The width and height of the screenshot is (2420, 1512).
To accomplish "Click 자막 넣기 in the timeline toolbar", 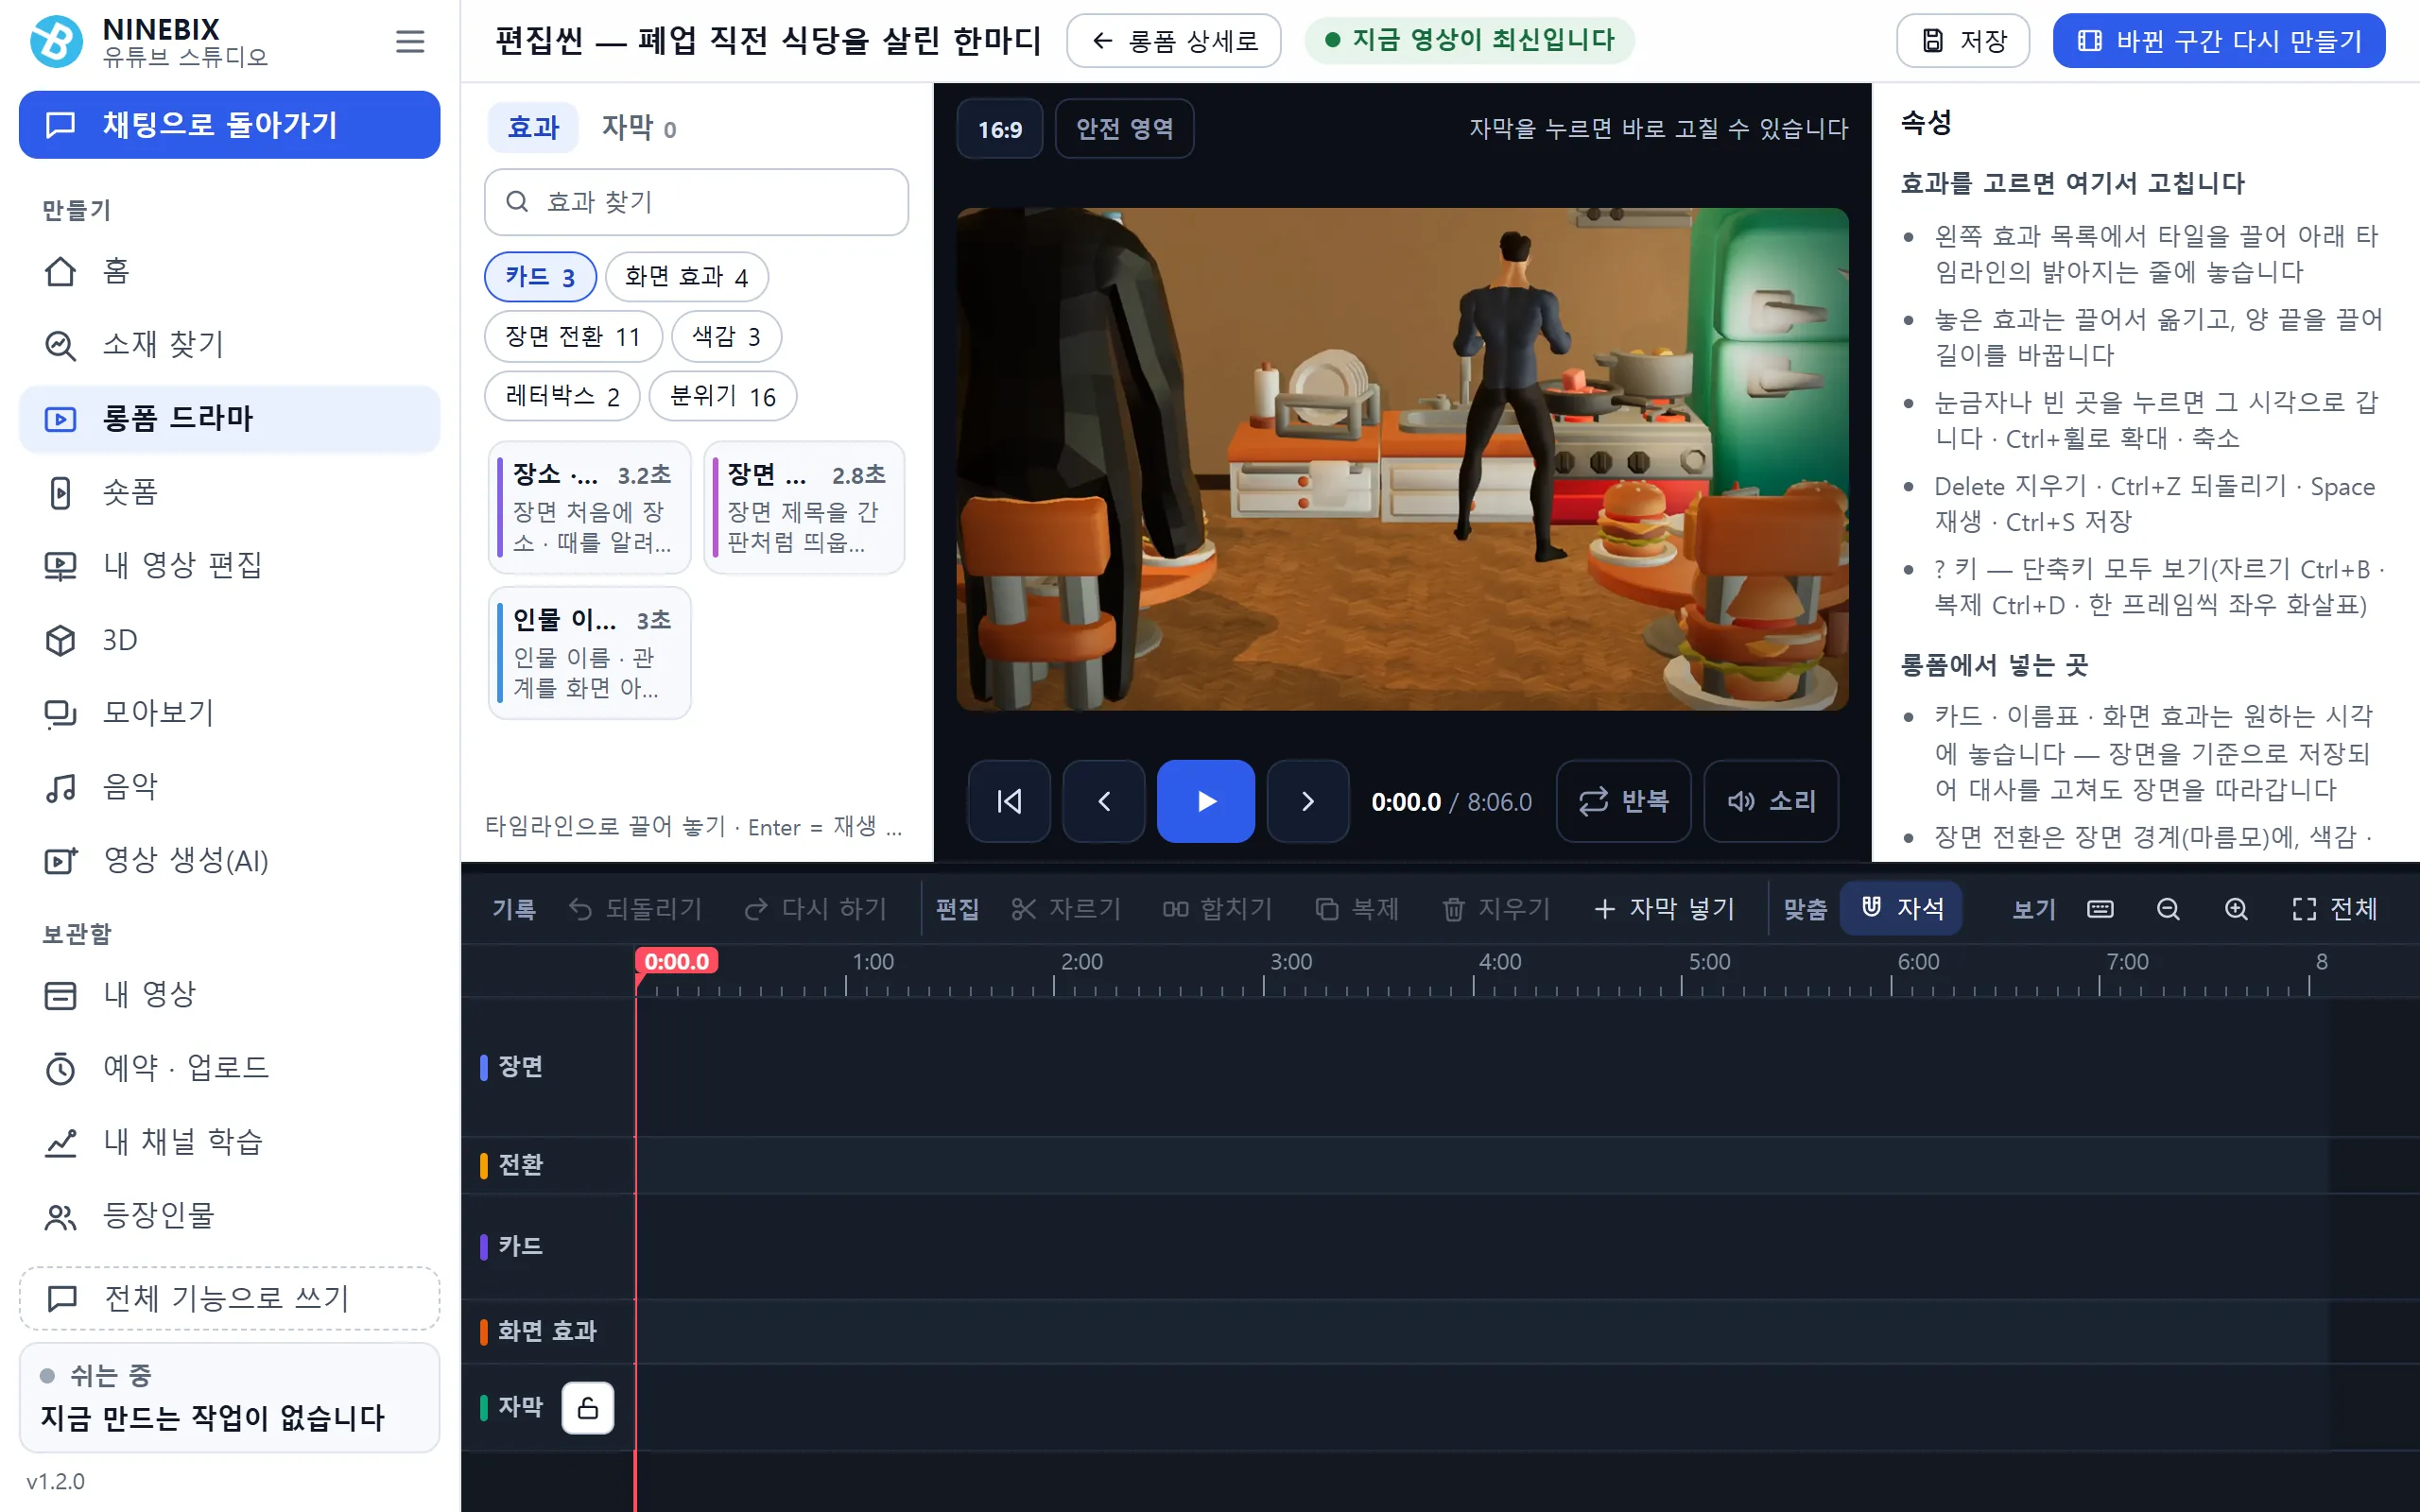I will coord(1664,908).
